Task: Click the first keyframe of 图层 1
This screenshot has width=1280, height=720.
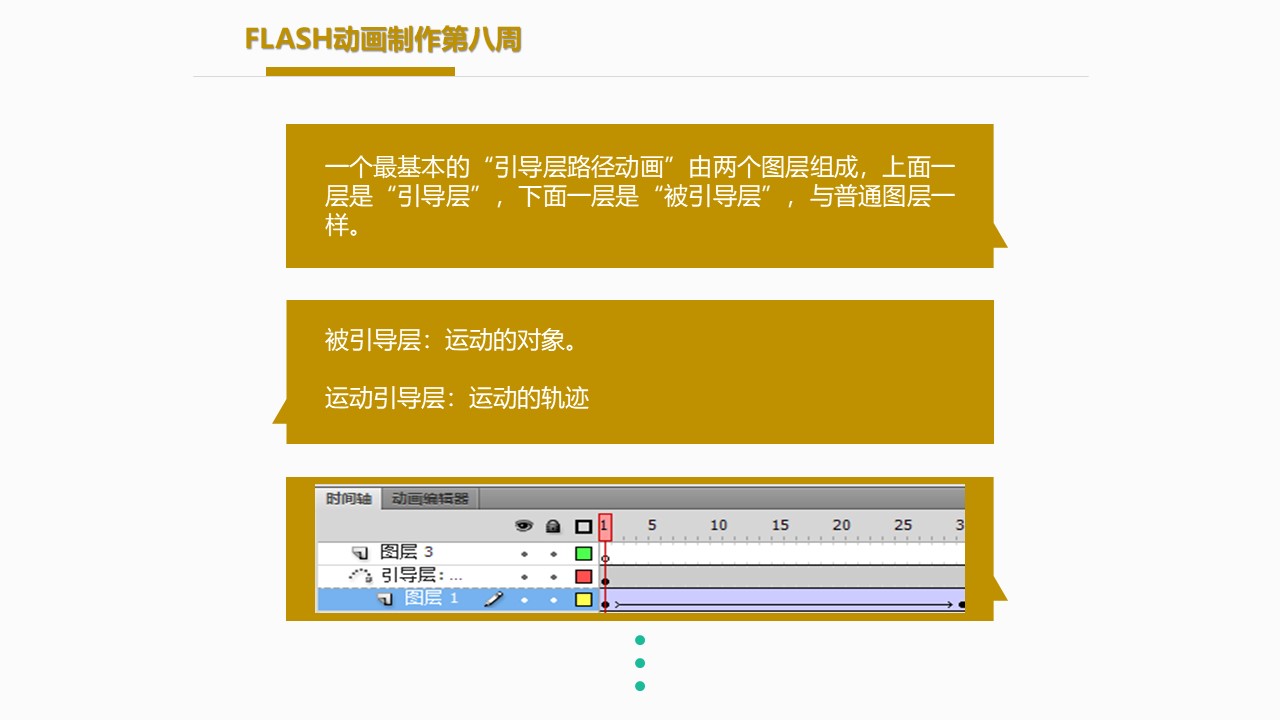Action: (x=605, y=604)
